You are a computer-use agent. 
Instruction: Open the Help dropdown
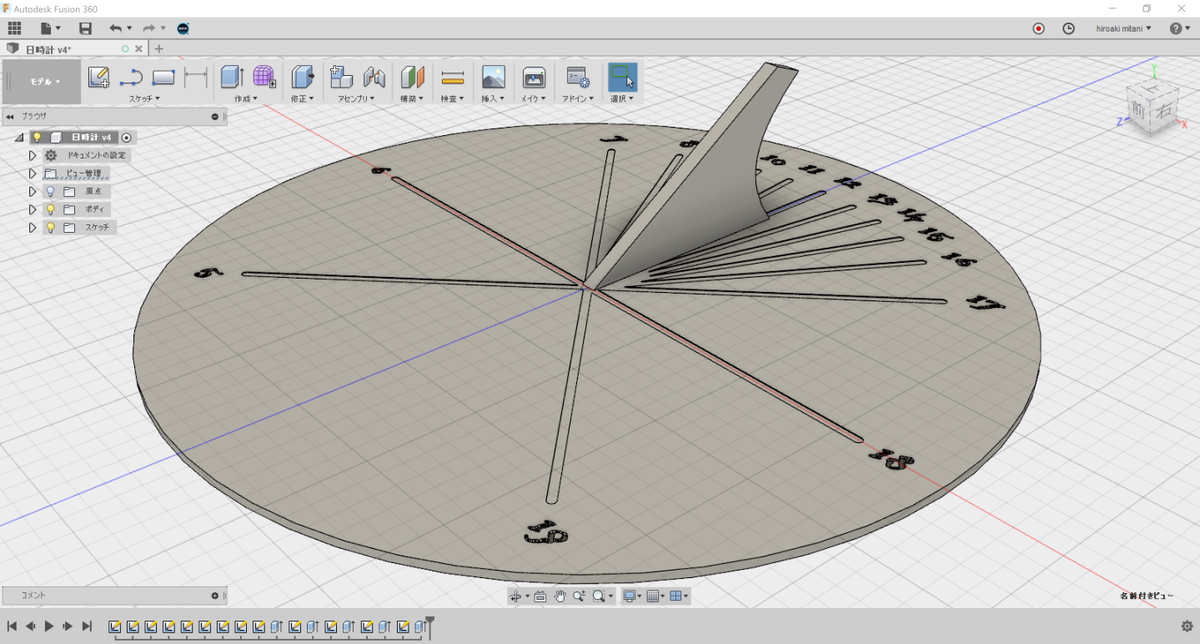pyautogui.click(x=1179, y=29)
